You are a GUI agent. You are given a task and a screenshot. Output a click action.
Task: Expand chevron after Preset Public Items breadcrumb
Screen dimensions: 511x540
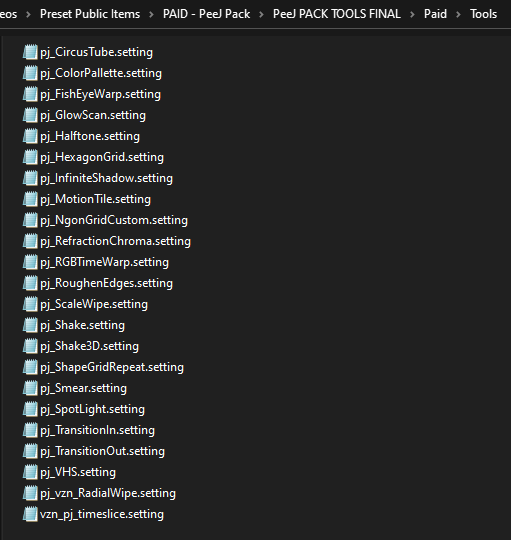point(151,14)
